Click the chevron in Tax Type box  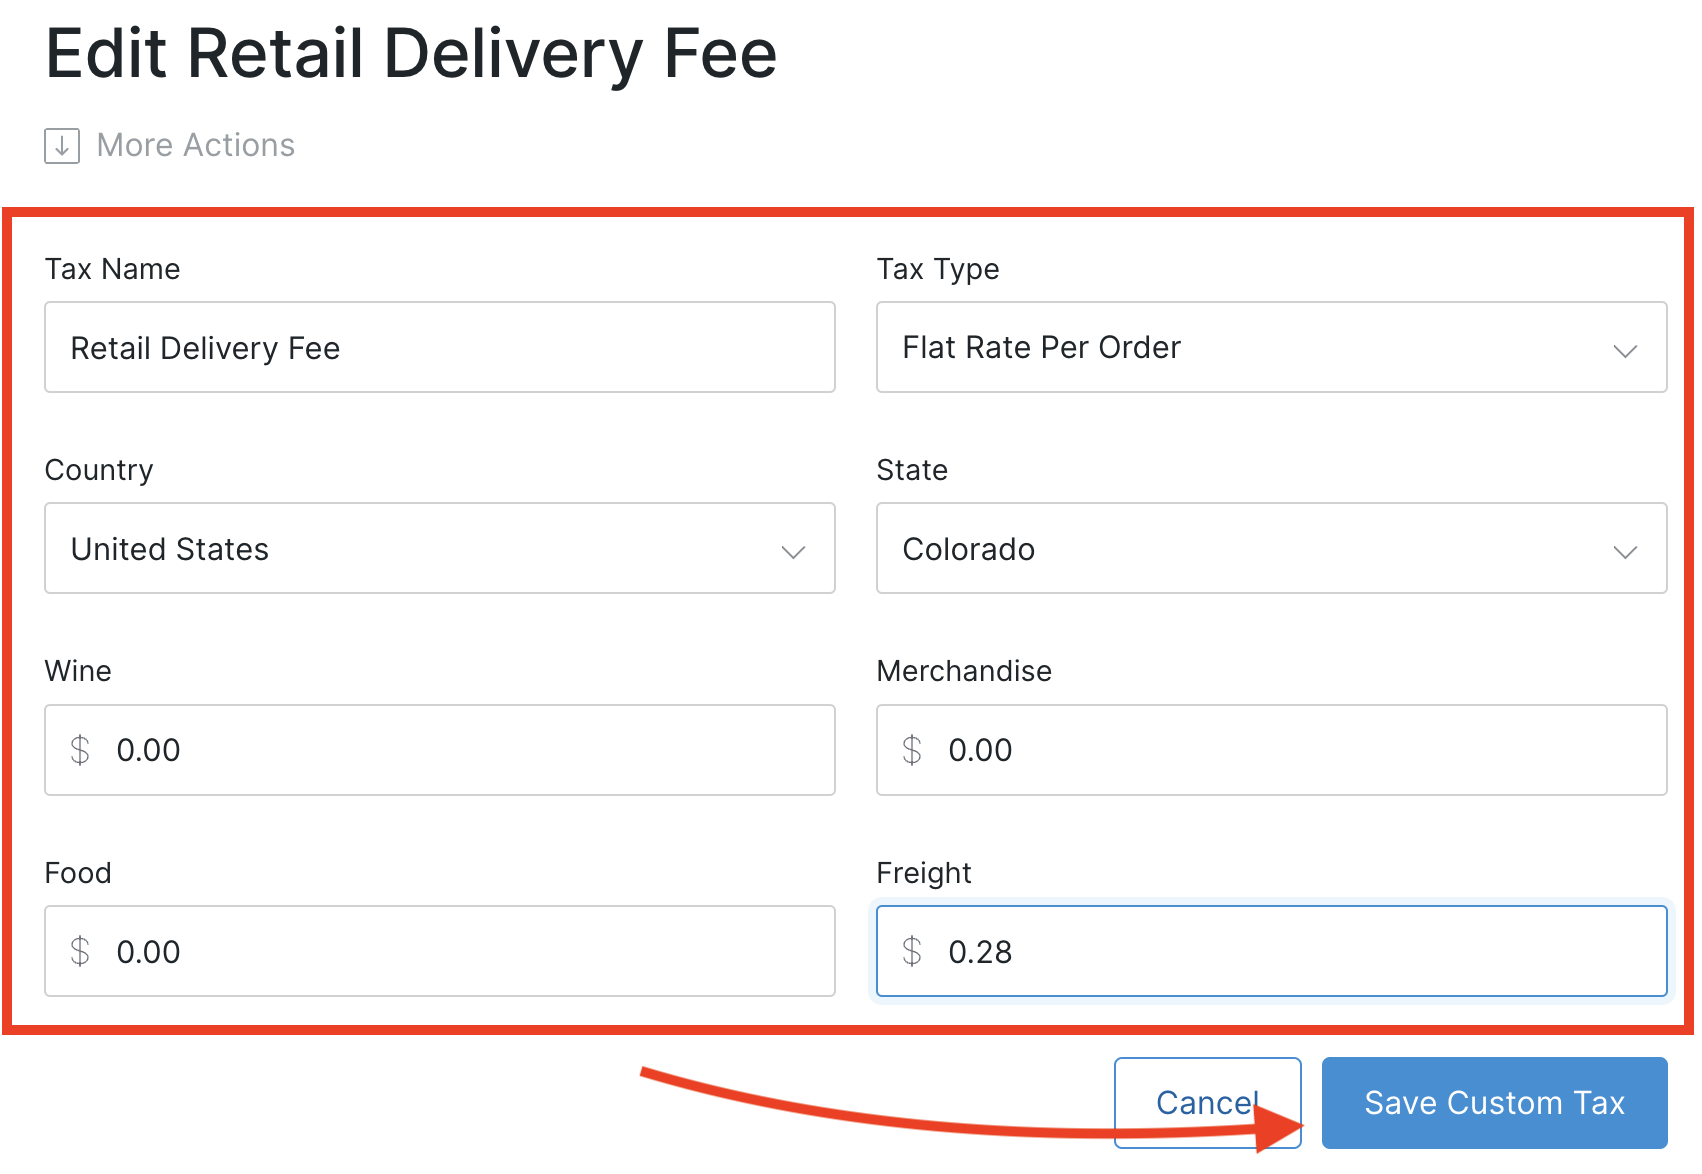pyautogui.click(x=1625, y=350)
